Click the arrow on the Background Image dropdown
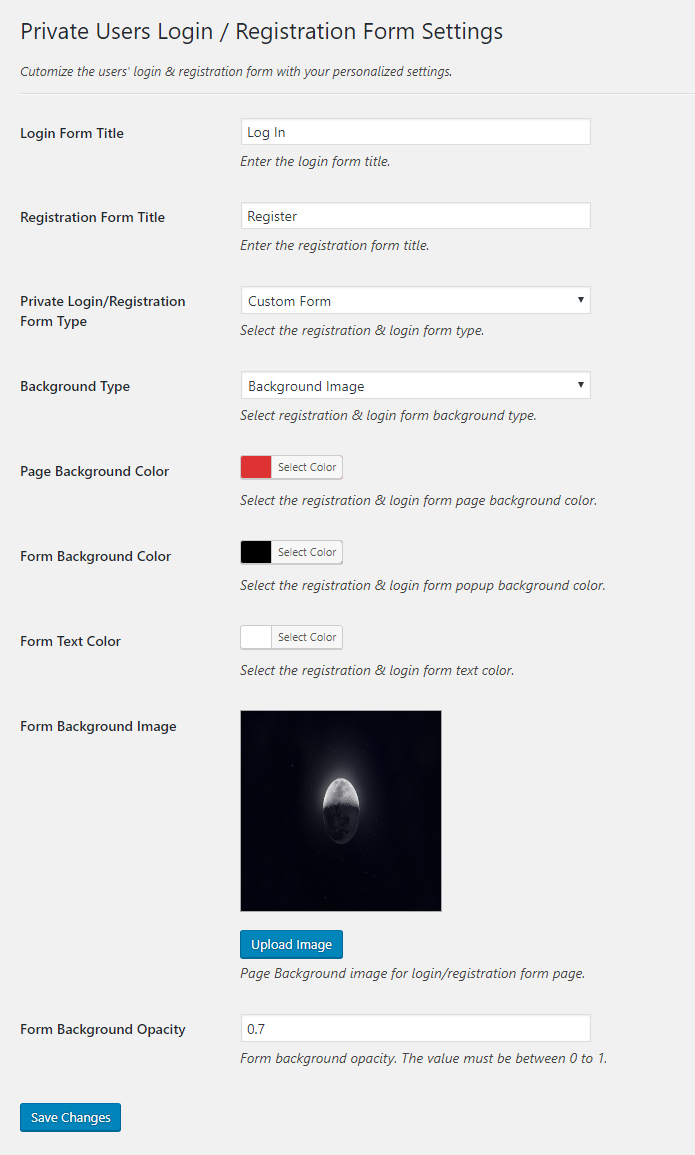Viewport: 695px width, 1155px height. point(581,385)
